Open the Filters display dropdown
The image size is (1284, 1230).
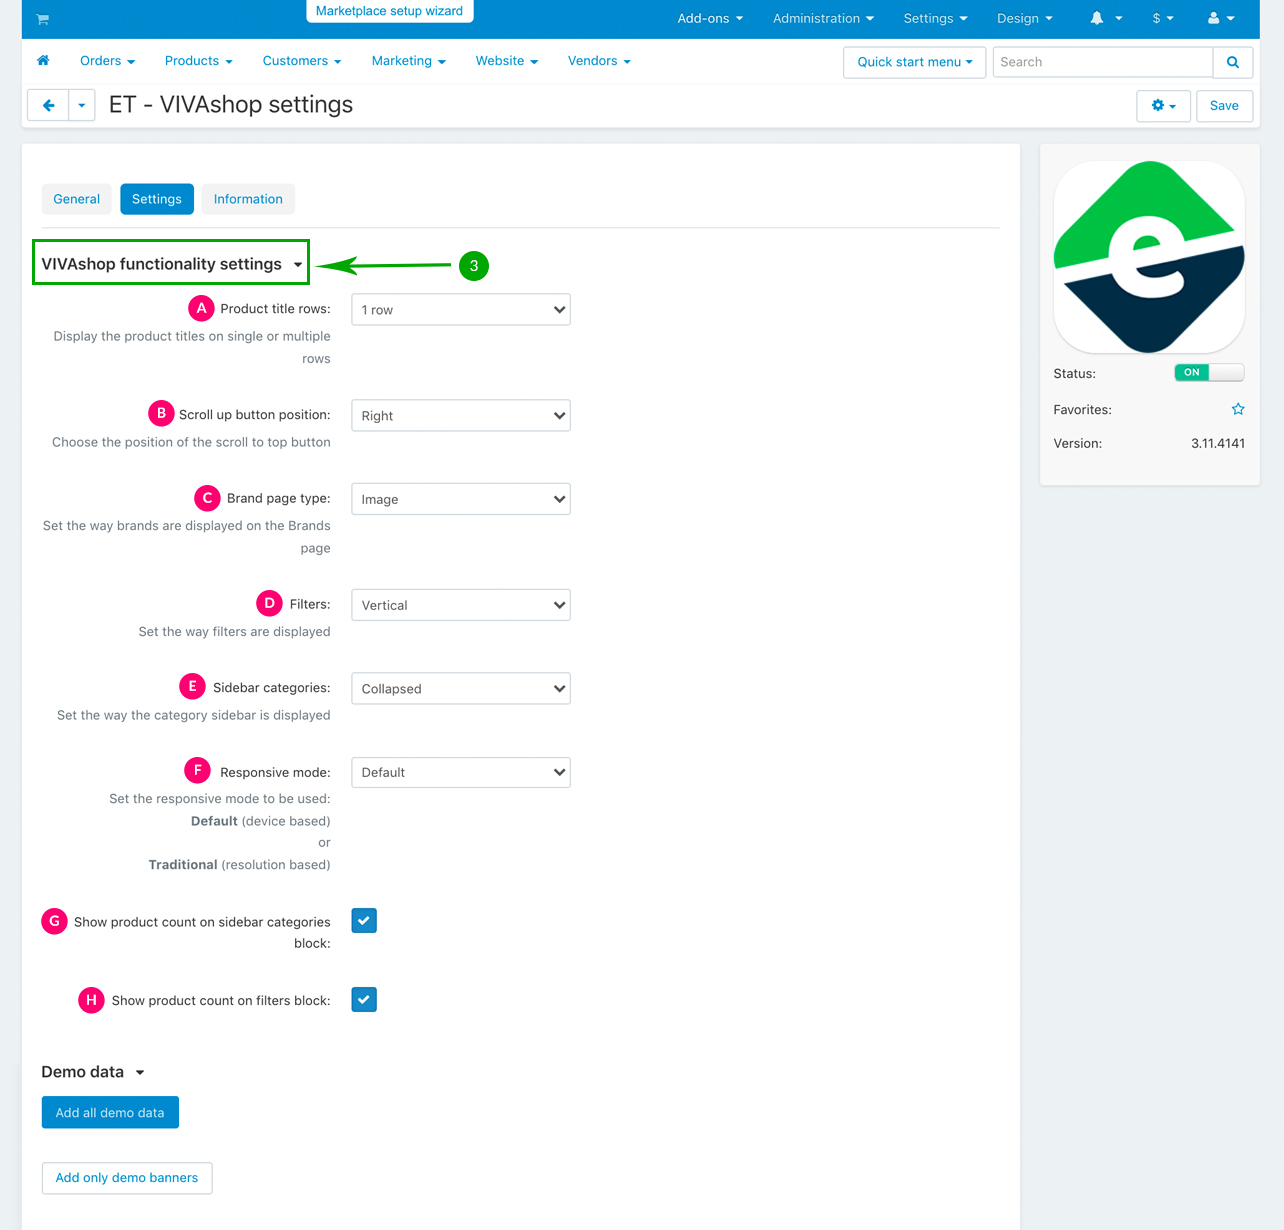[x=461, y=605]
